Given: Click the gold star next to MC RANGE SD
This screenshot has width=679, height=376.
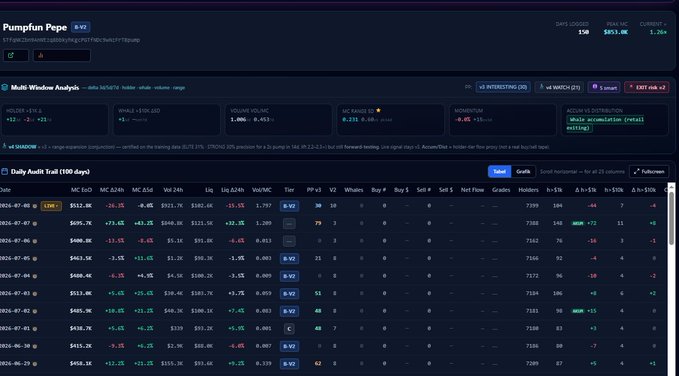Looking at the screenshot, I should 378,110.
